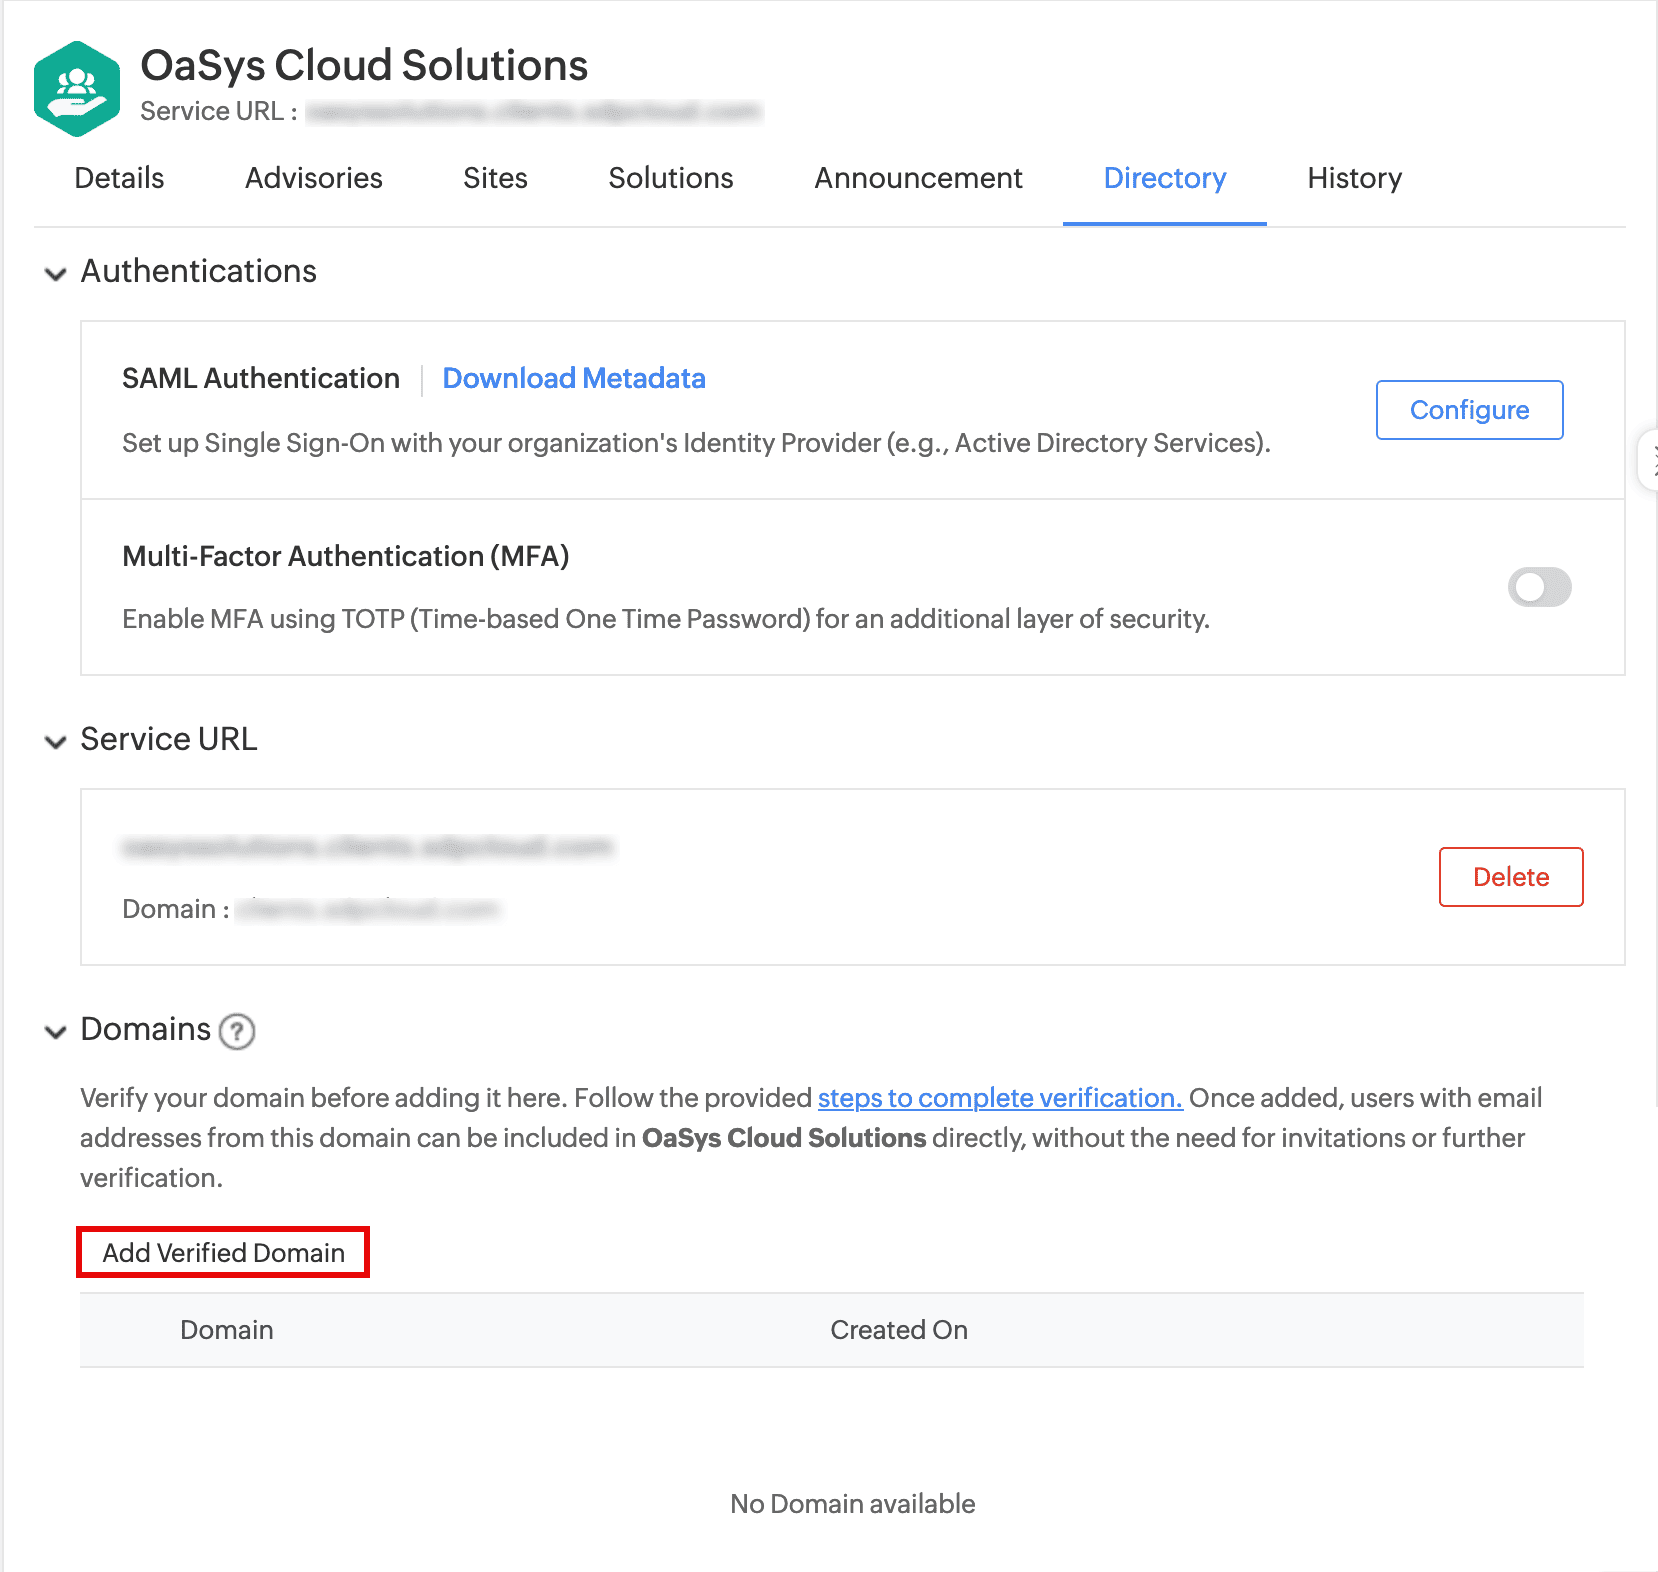This screenshot has height=1572, width=1658.
Task: Delete the service URL
Action: 1510,877
